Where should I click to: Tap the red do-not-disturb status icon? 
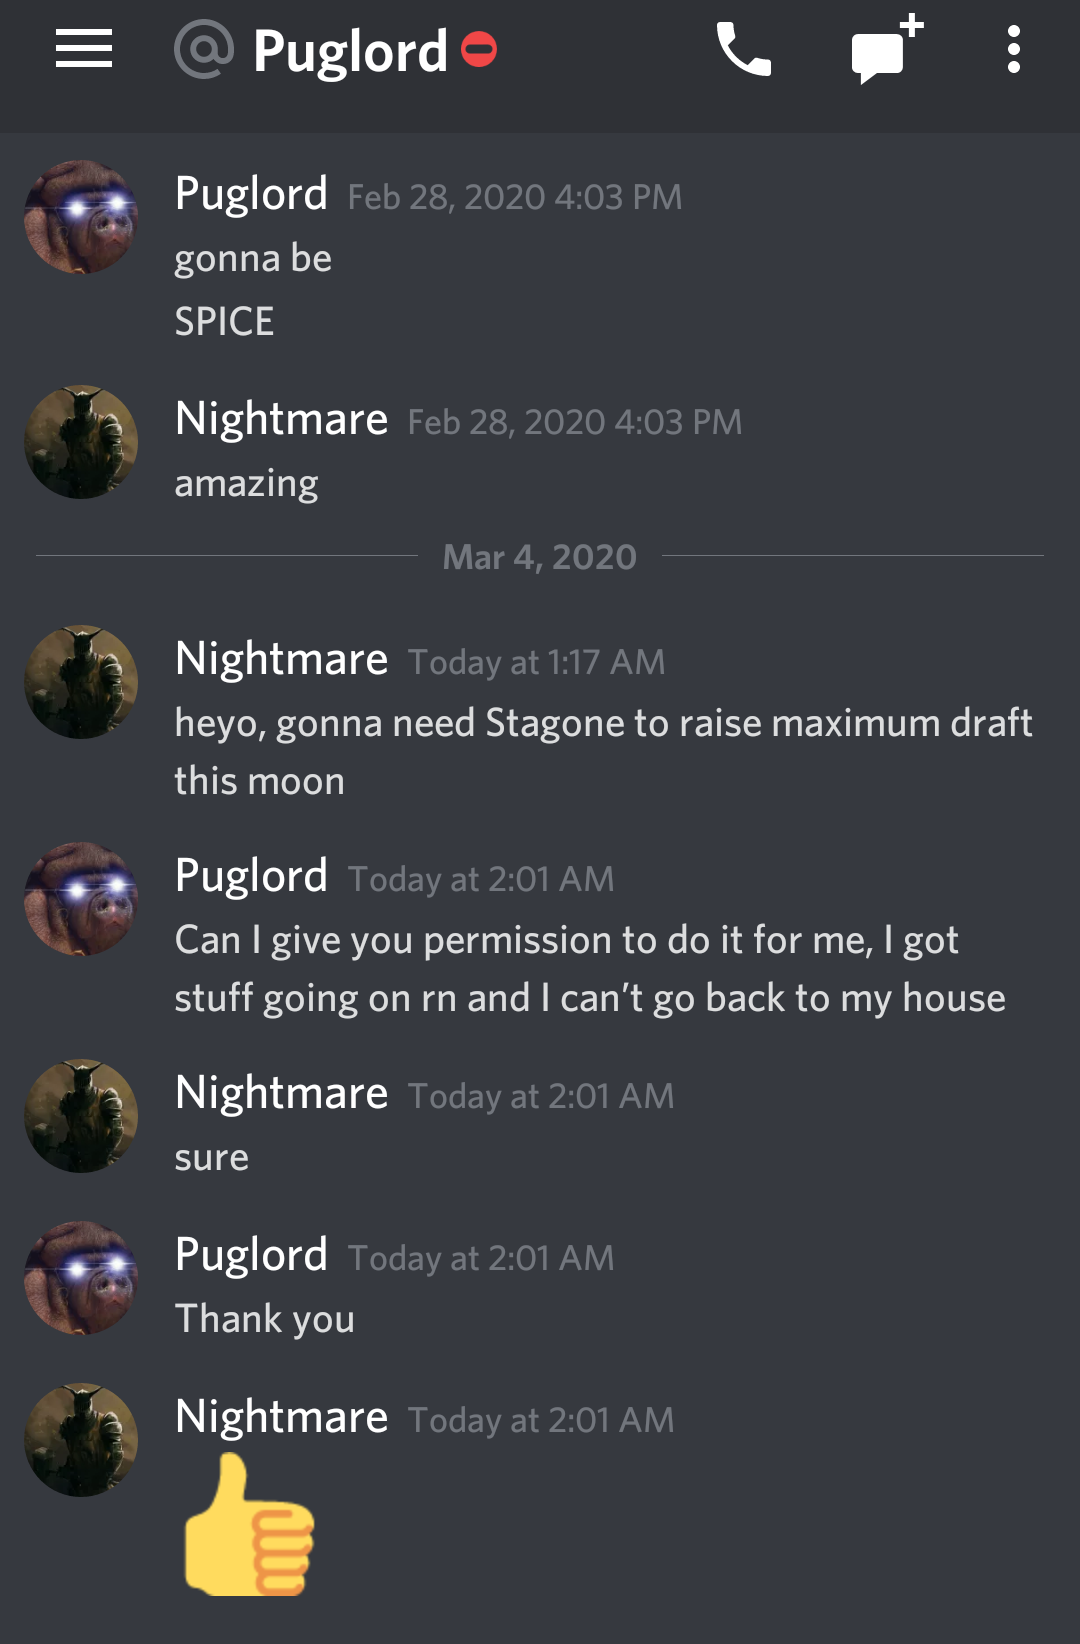(x=479, y=49)
